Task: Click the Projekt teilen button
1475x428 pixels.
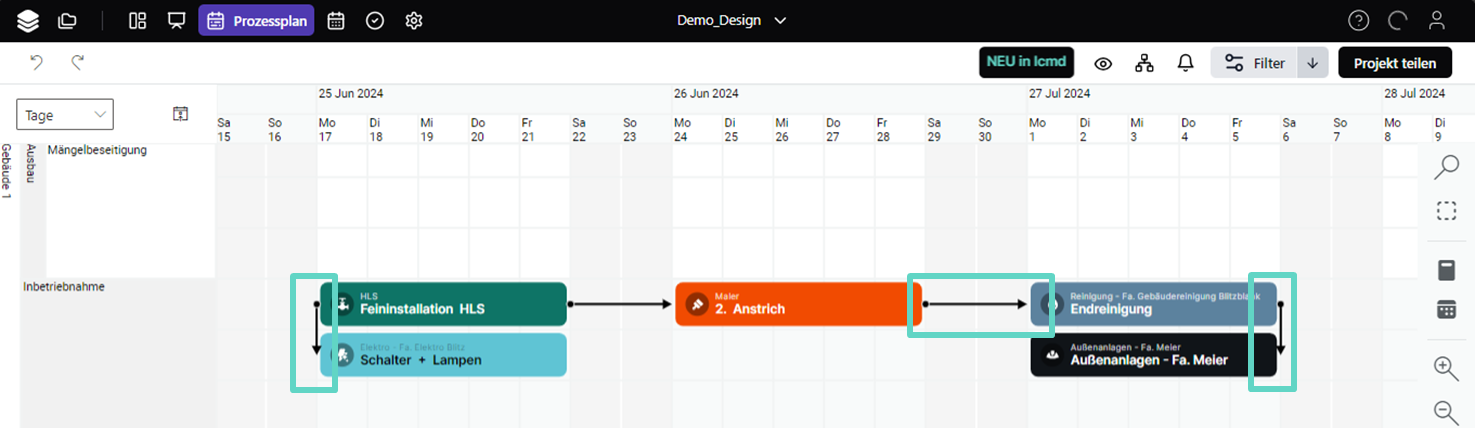Action: 1394,63
